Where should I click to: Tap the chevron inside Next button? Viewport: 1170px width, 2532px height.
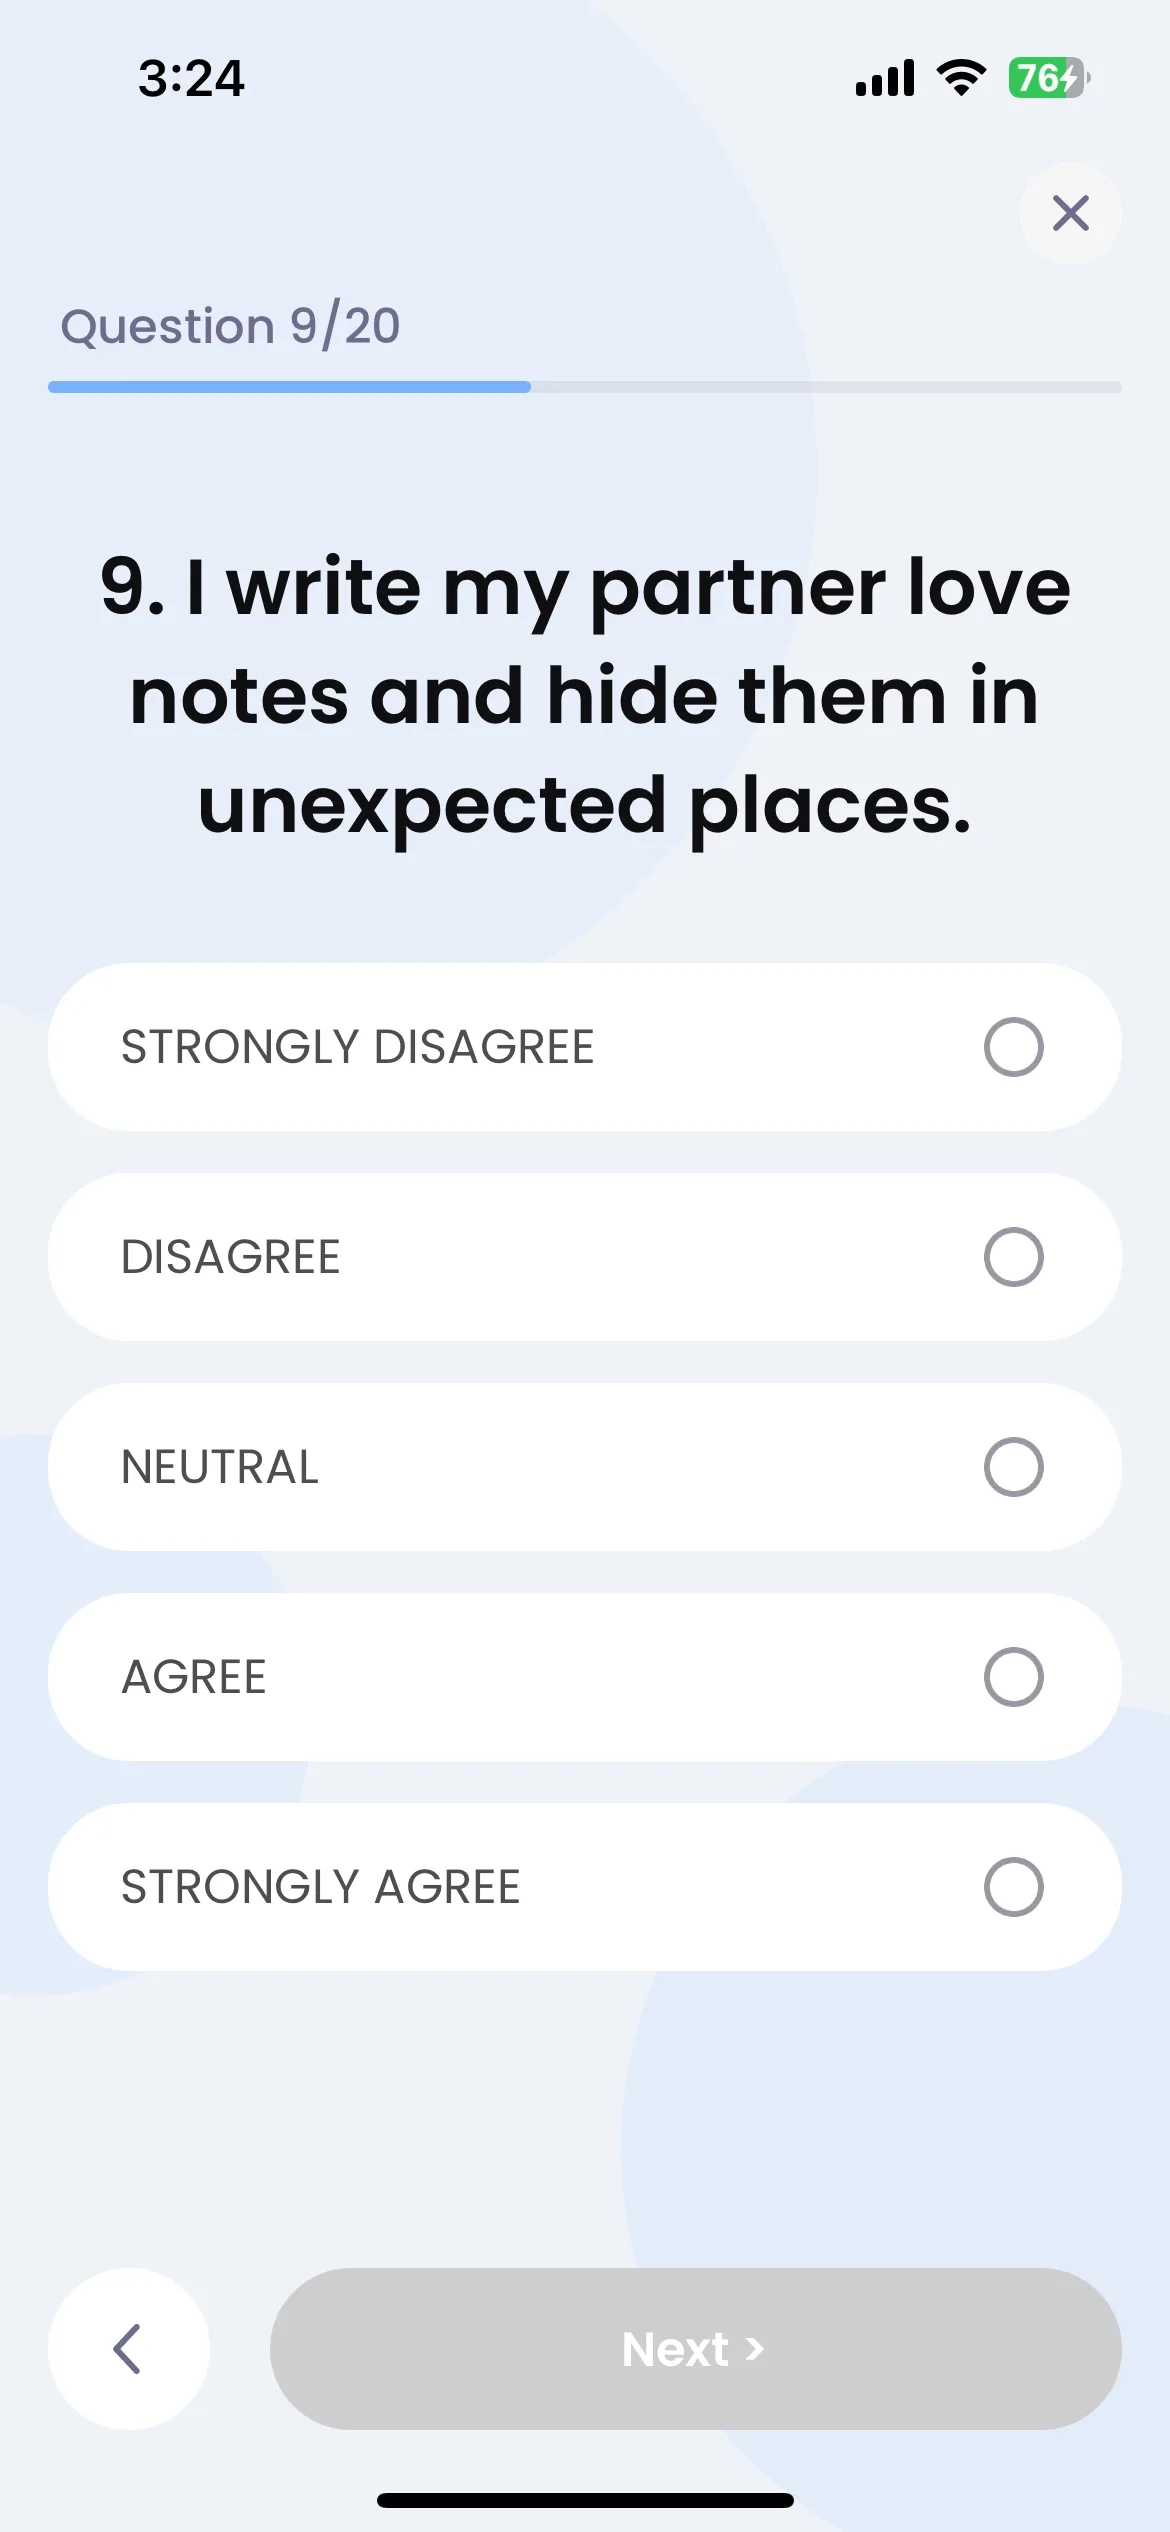pyautogui.click(x=755, y=2349)
